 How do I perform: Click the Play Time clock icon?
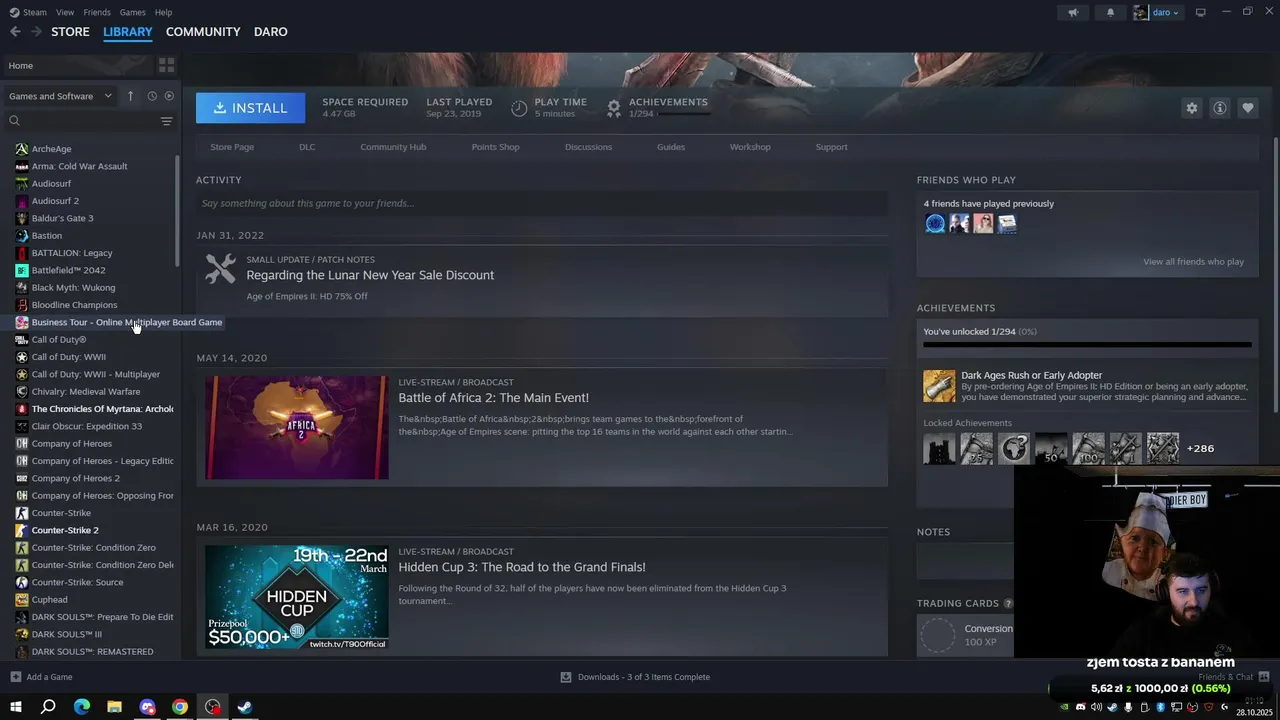(x=519, y=107)
